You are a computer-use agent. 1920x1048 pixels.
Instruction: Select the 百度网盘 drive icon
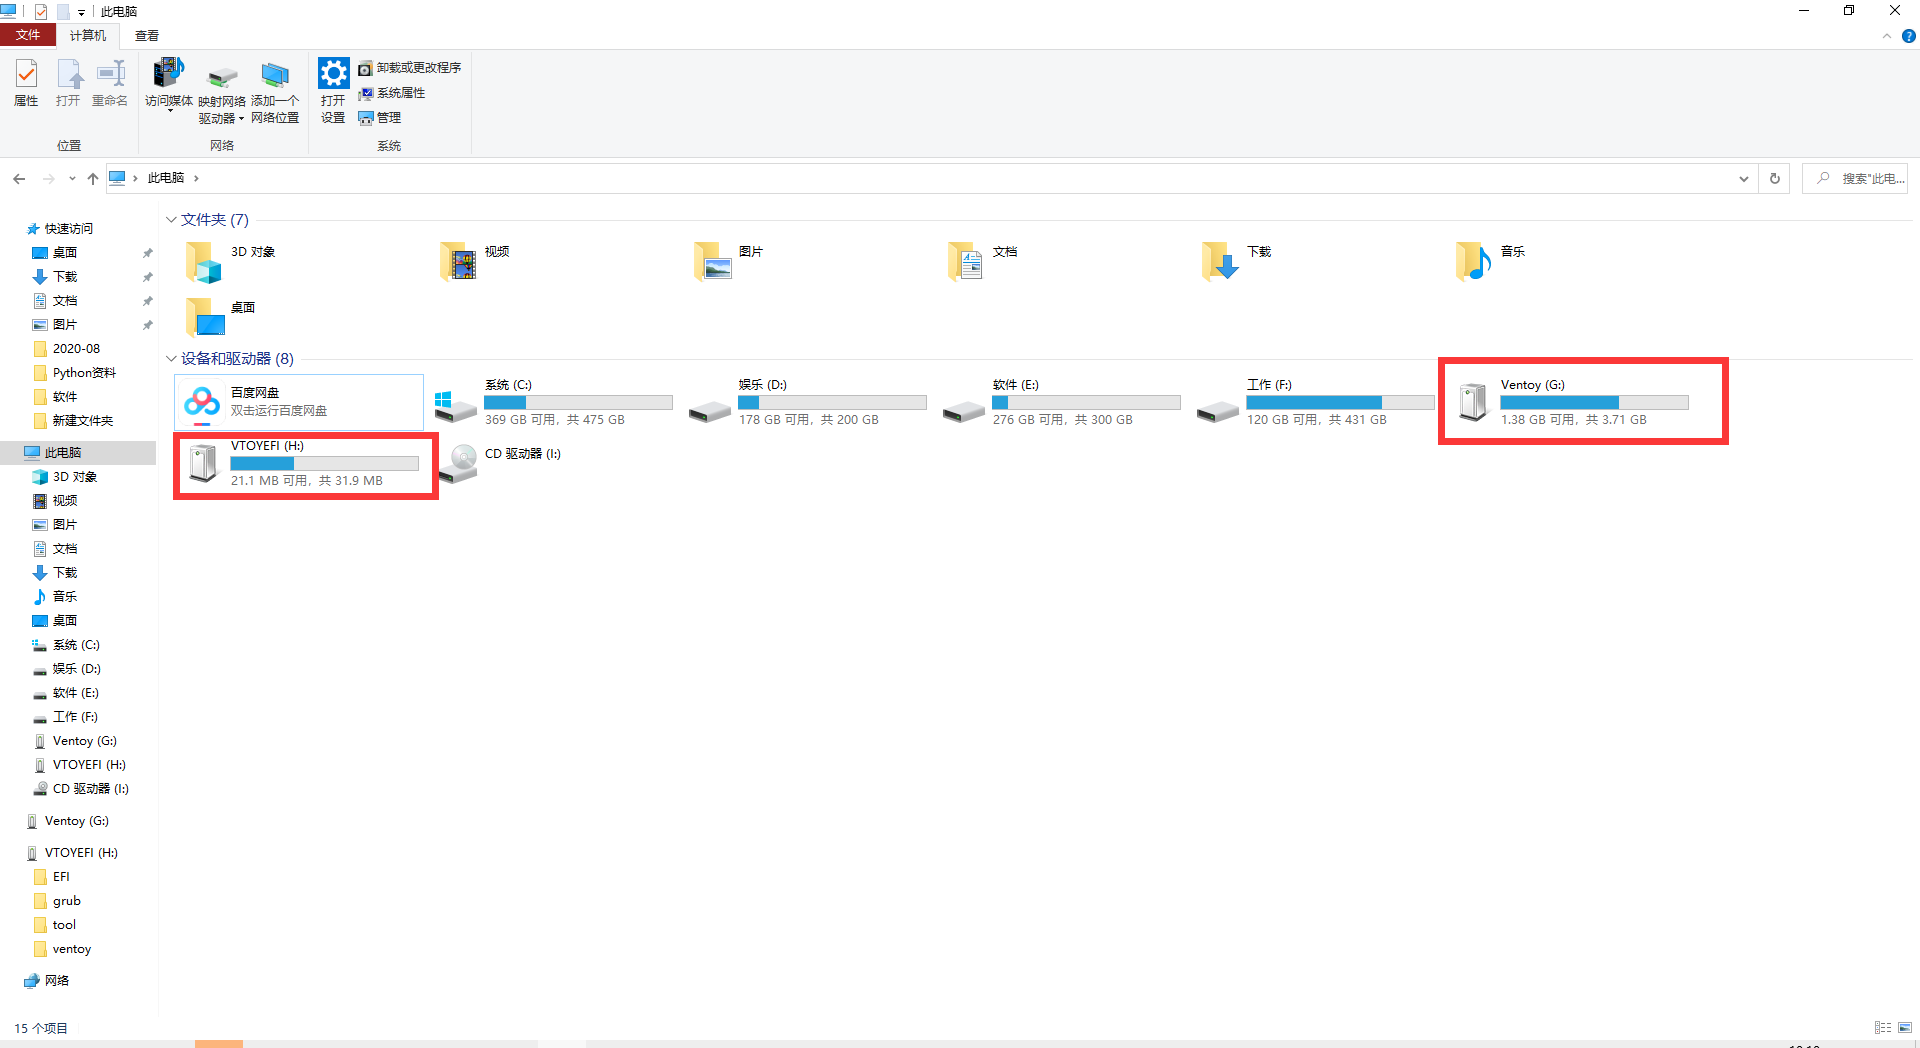click(x=203, y=402)
